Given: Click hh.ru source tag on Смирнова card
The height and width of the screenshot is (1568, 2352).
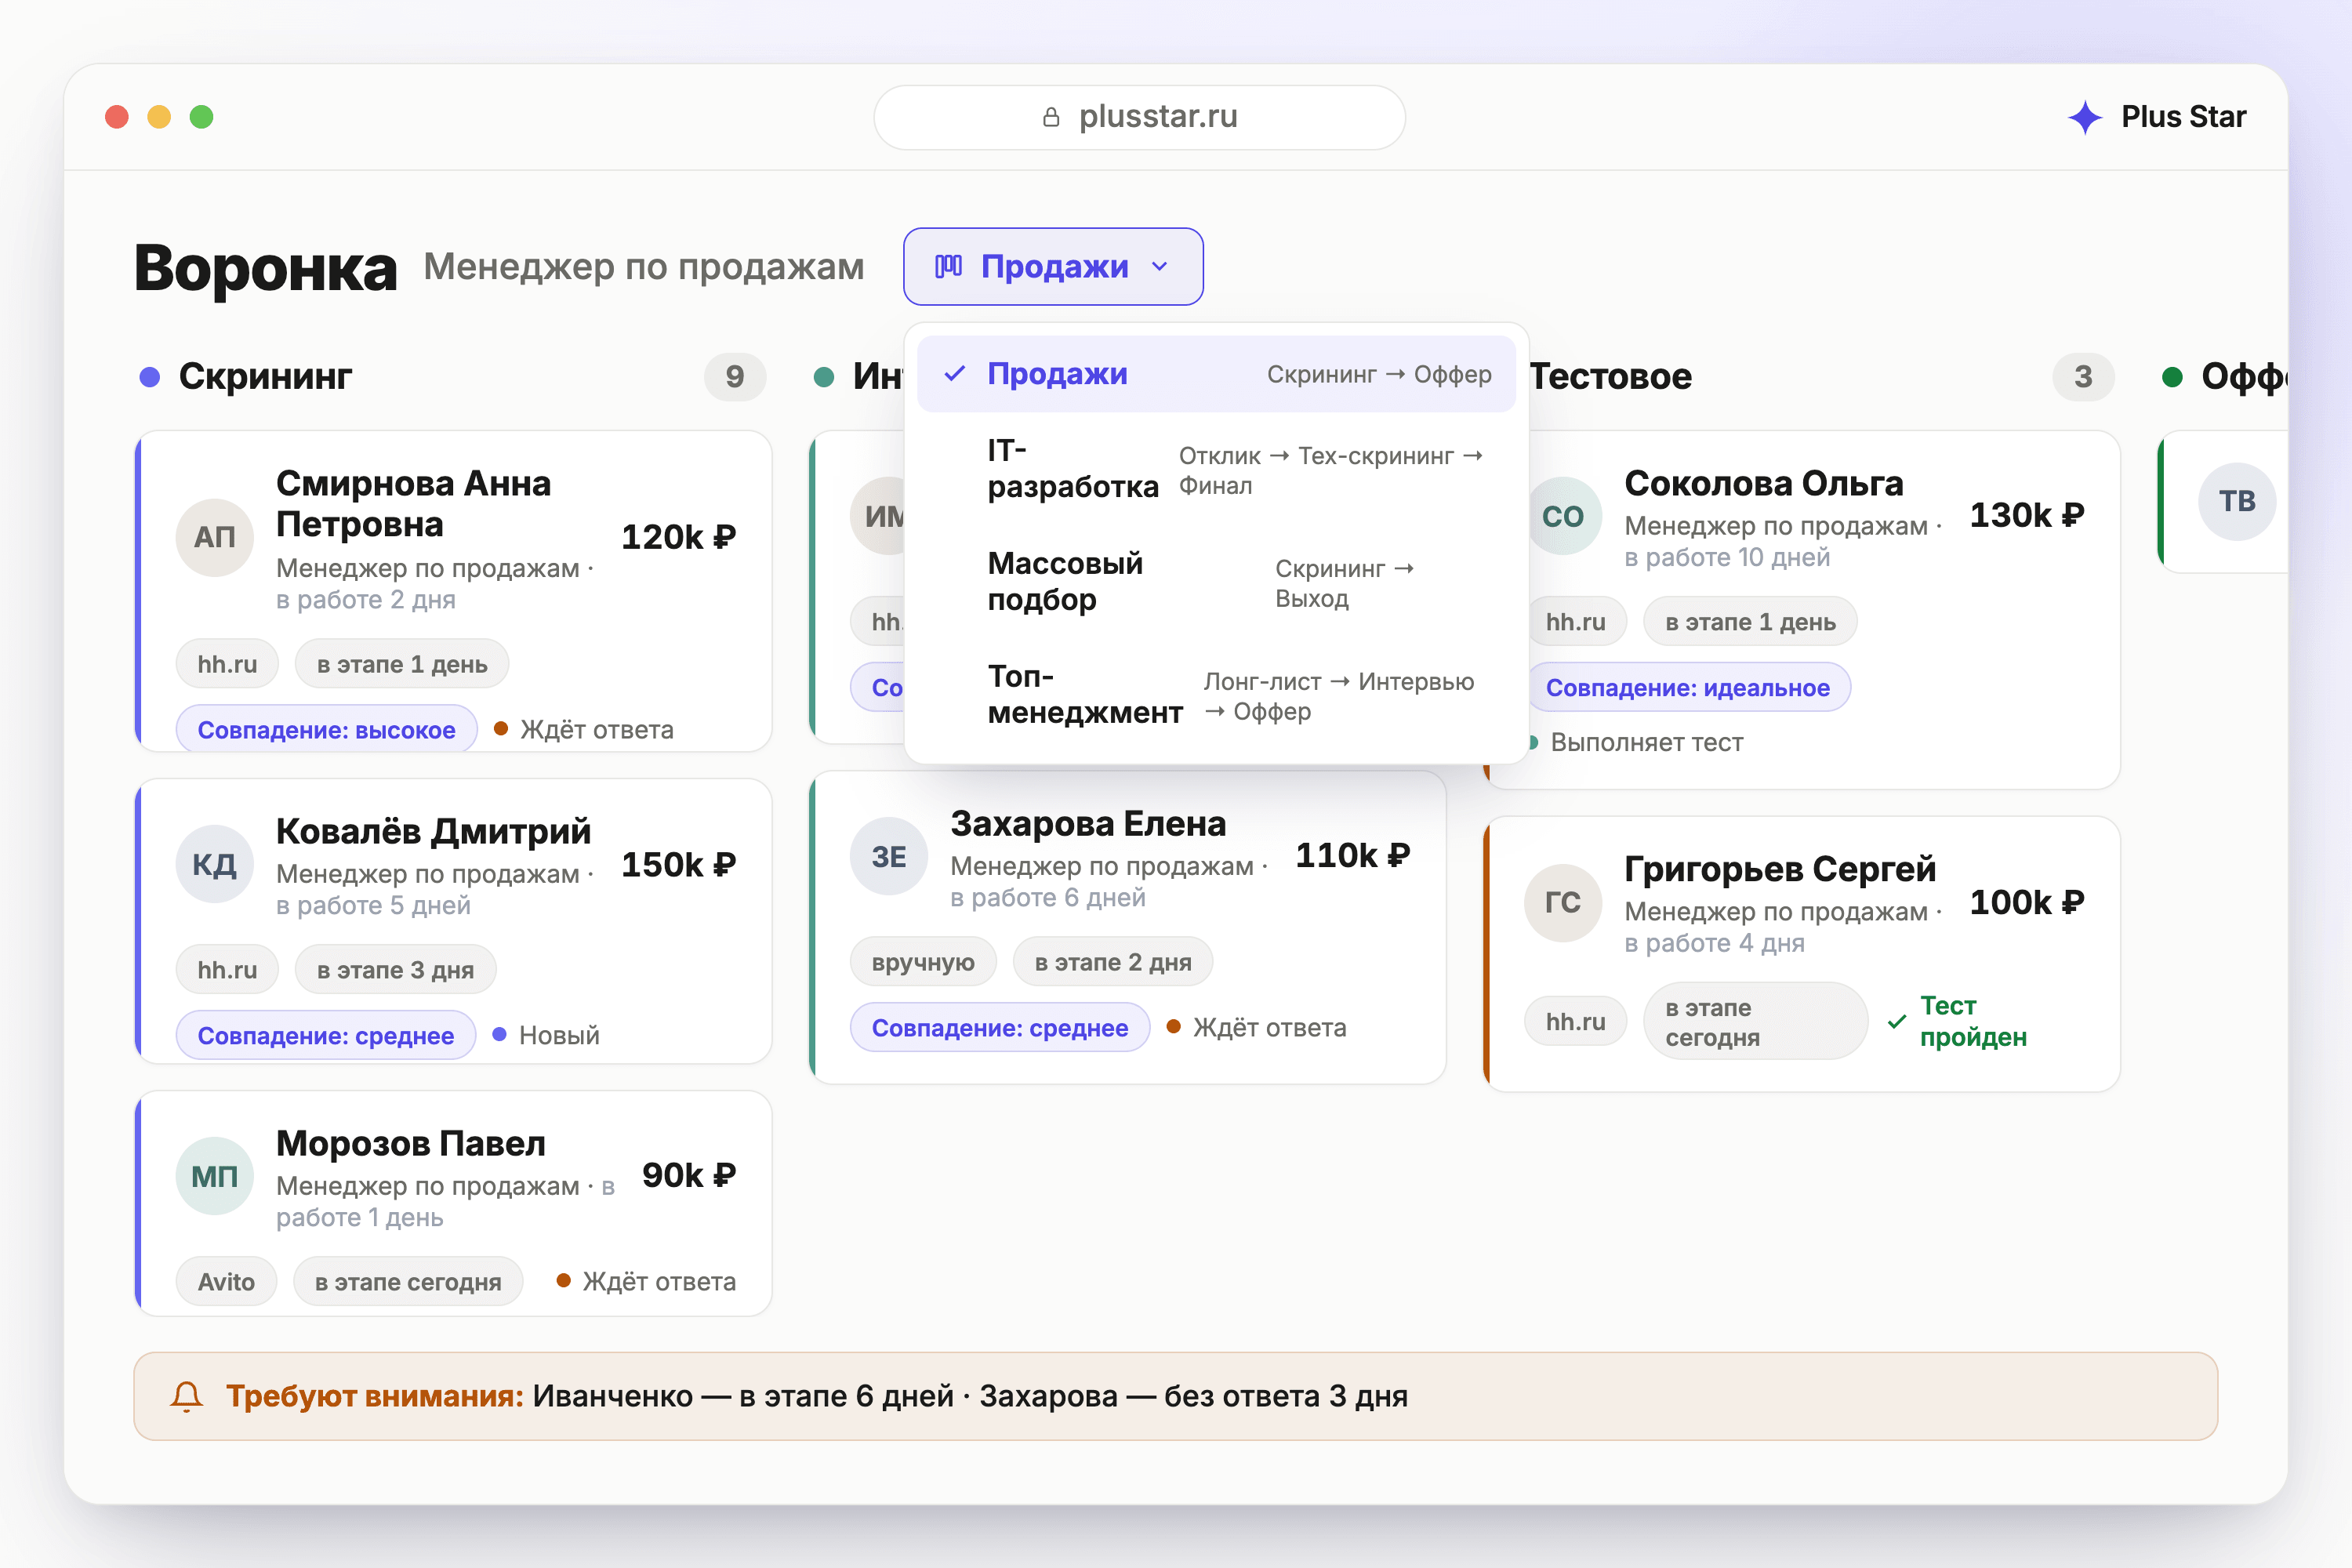Looking at the screenshot, I should [227, 664].
